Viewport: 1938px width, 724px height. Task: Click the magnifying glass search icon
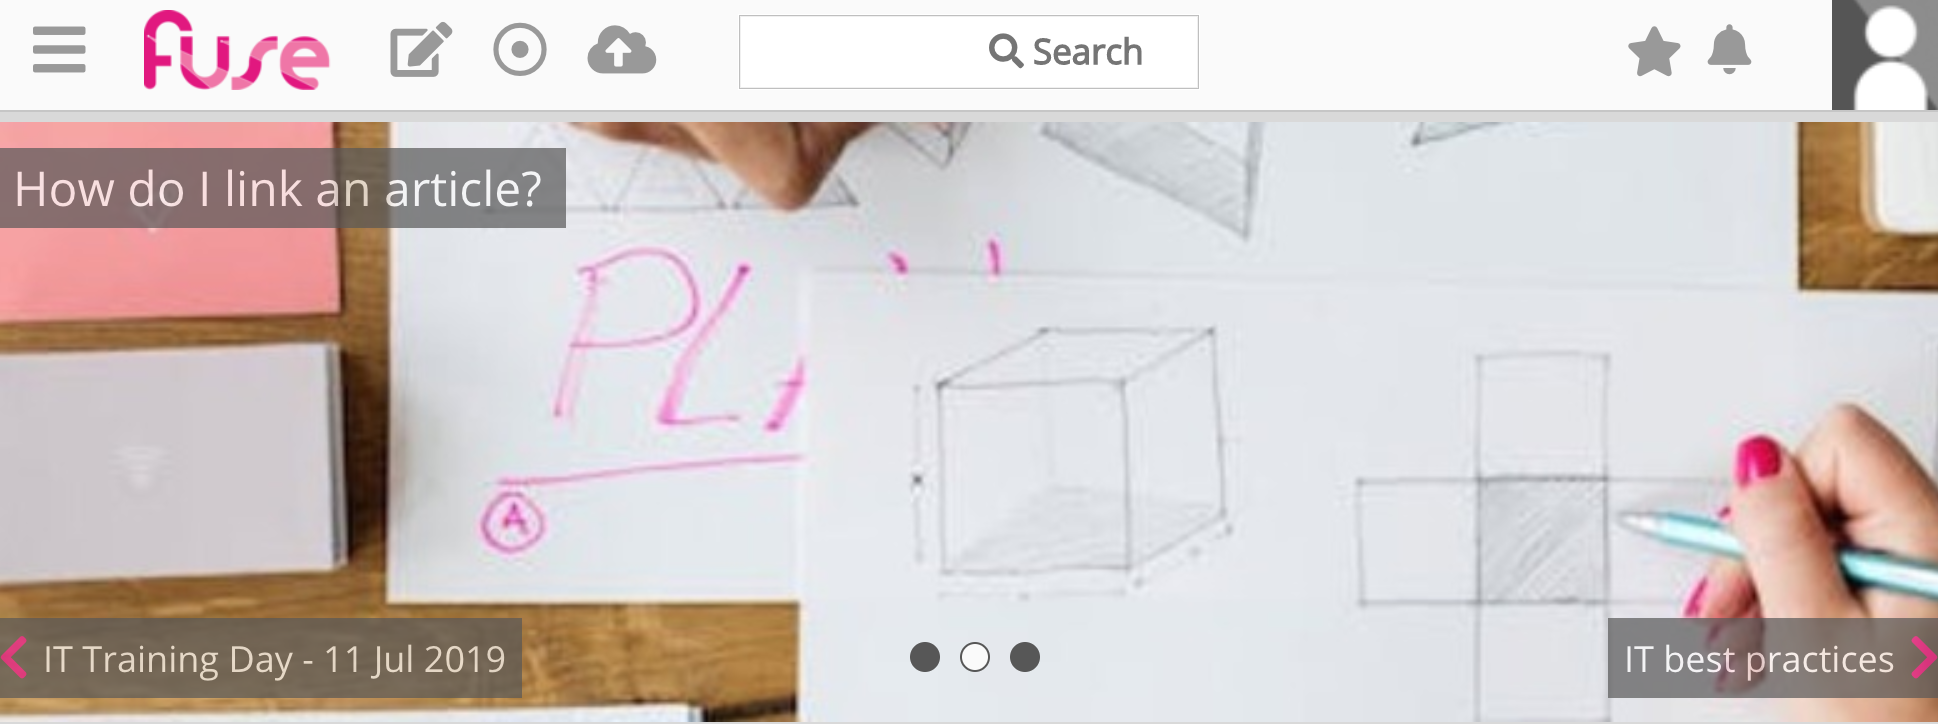(x=1005, y=51)
